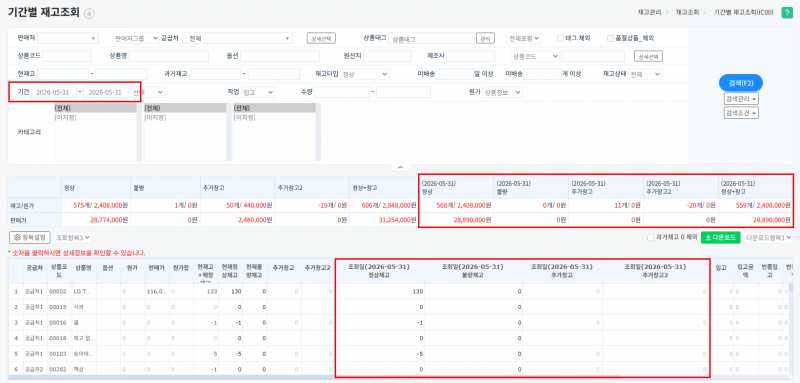Collapse the search panel with the up chevron
Image resolution: width=800 pixels, height=383 pixels.
click(400, 167)
